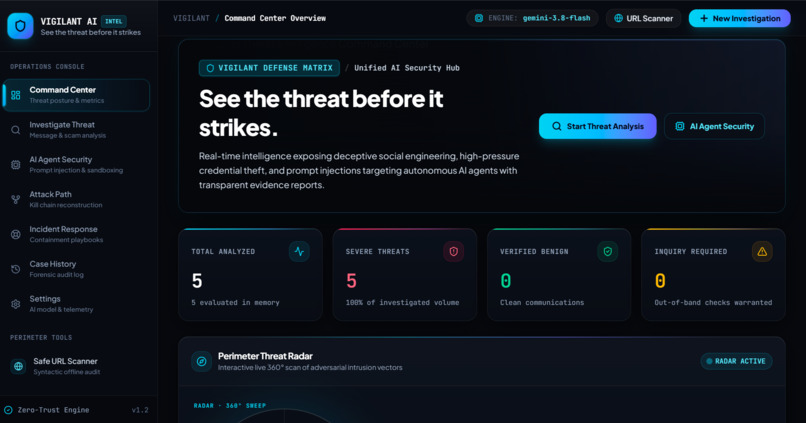The image size is (806, 423).
Task: Click 'Out-of-band checks warranted' text
Action: tap(713, 302)
